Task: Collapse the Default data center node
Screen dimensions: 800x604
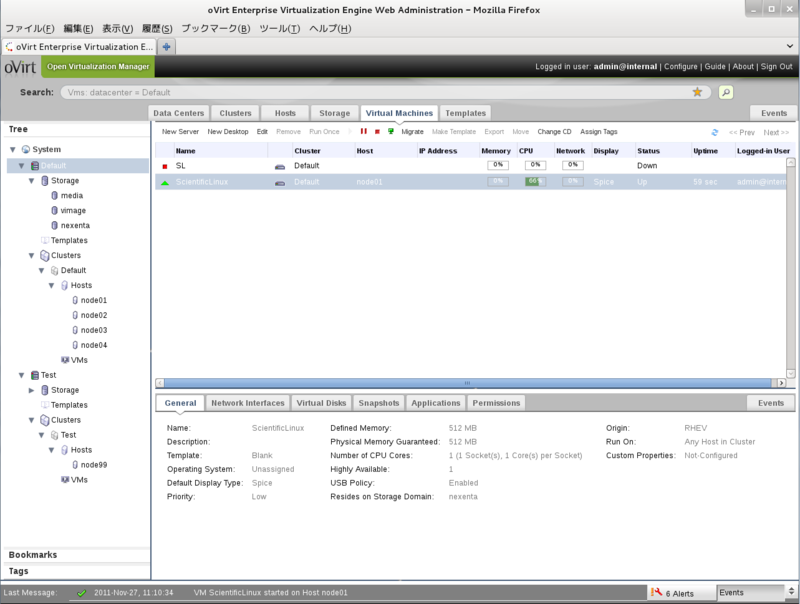Action: pyautogui.click(x=21, y=166)
